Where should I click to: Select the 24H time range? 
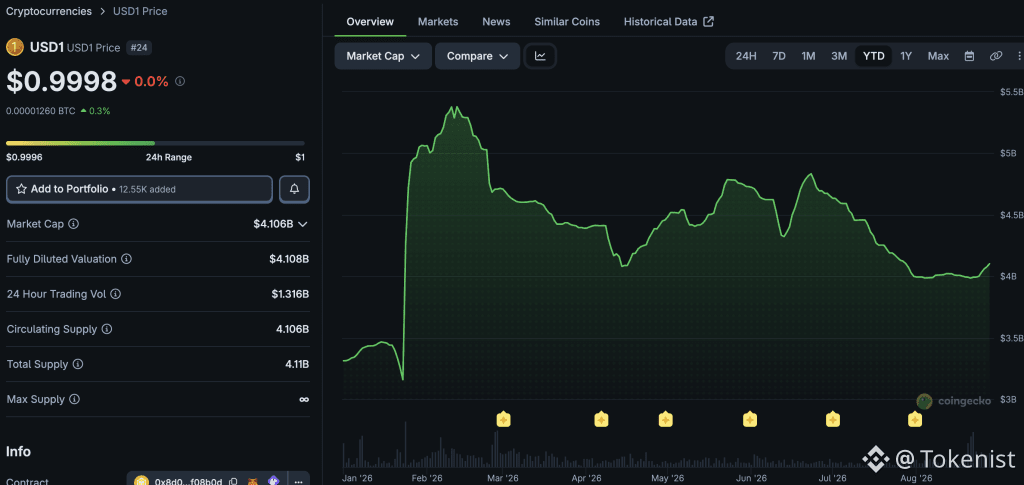[746, 56]
